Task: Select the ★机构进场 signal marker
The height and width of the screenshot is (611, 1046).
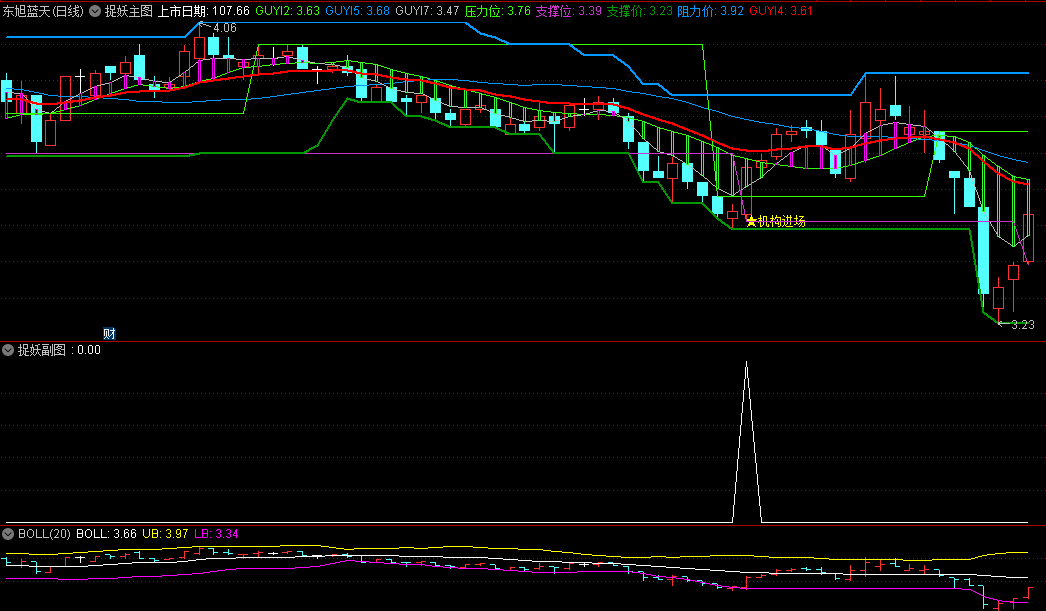Action: 775,221
